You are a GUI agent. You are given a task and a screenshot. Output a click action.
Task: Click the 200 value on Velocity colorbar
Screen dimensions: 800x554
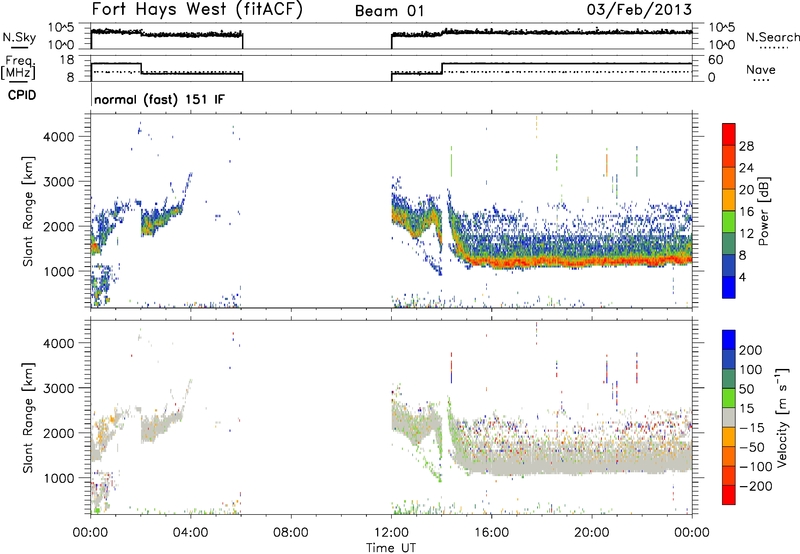pos(751,350)
